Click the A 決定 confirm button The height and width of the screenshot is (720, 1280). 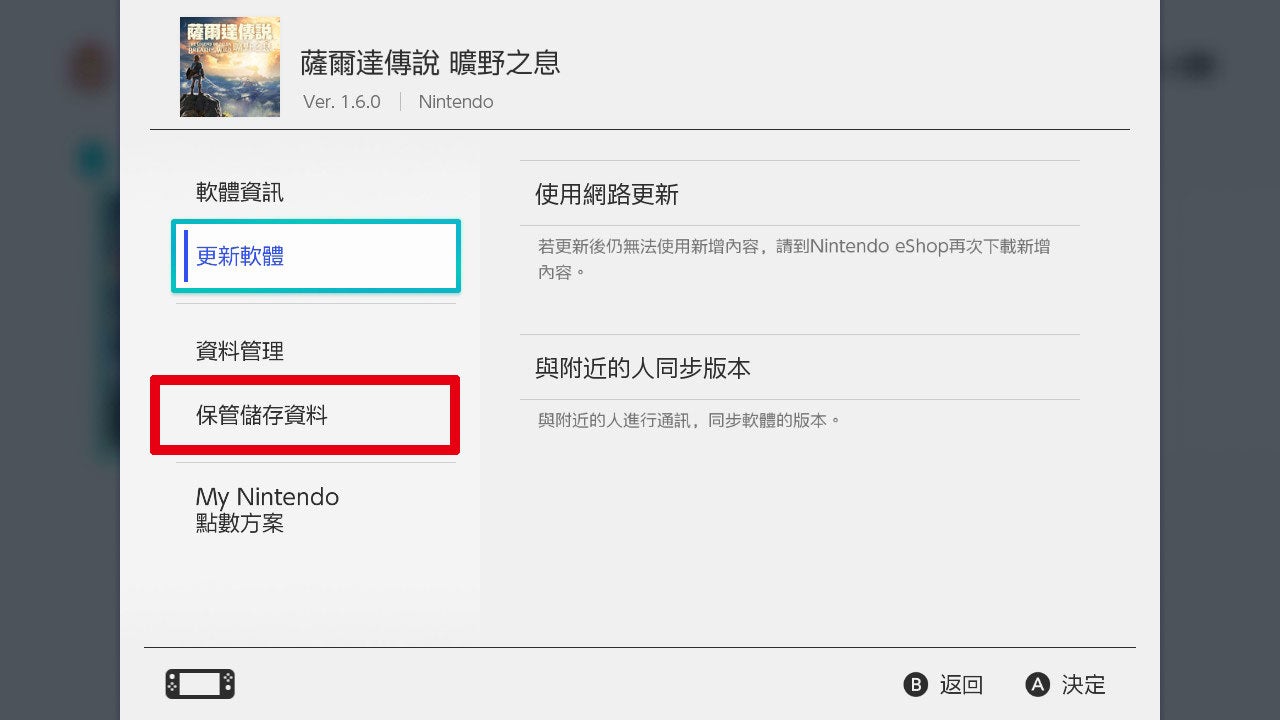pyautogui.click(x=1066, y=685)
